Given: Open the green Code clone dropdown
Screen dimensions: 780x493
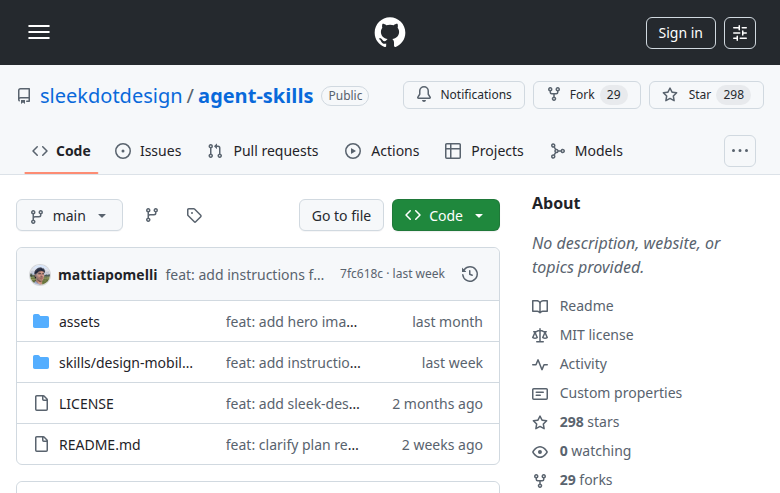Looking at the screenshot, I should pyautogui.click(x=446, y=215).
